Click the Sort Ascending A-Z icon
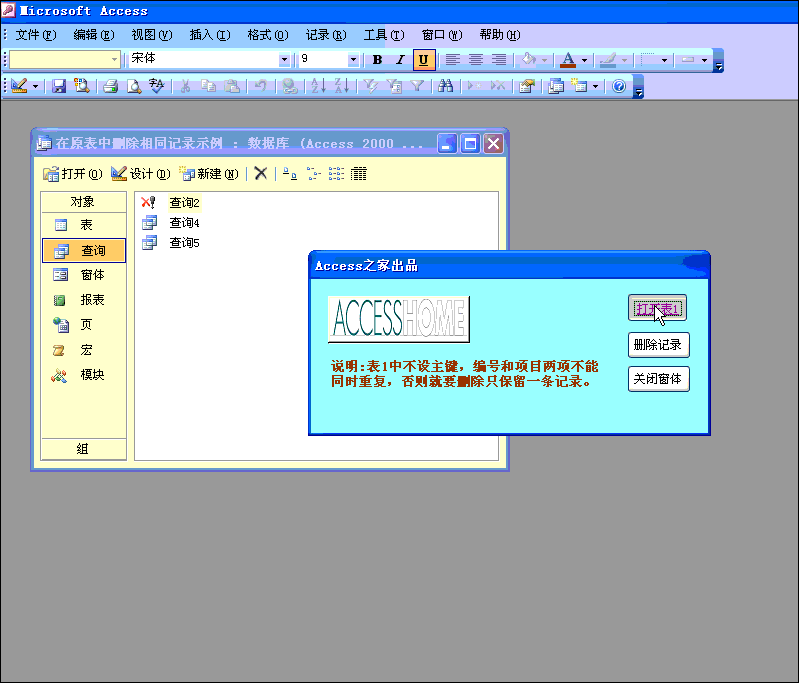Viewport: 799px width, 683px height. click(318, 86)
